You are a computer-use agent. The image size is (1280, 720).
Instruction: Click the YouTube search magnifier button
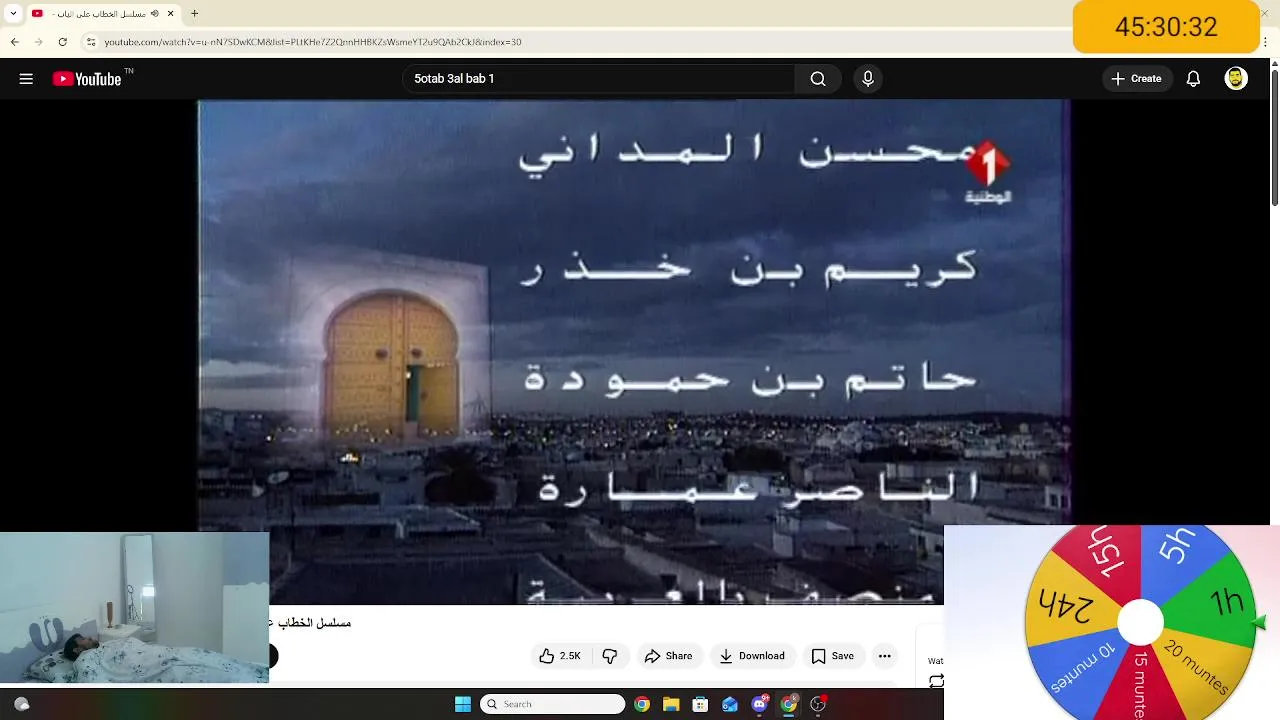tap(818, 79)
